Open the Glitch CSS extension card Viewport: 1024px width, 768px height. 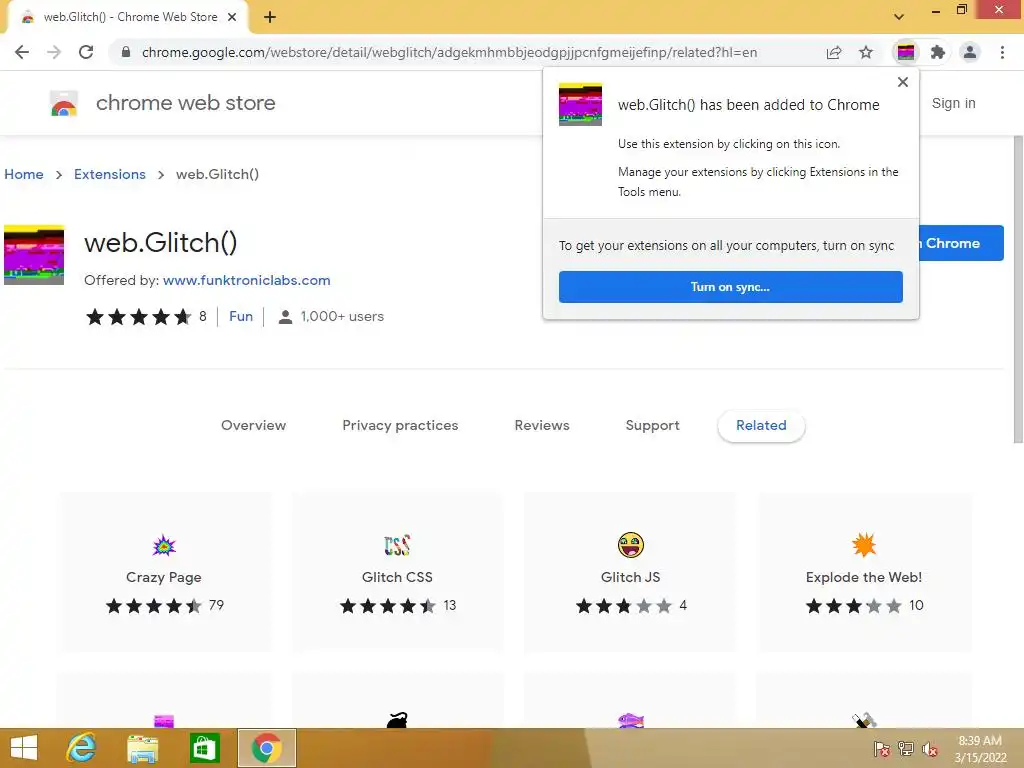(397, 572)
